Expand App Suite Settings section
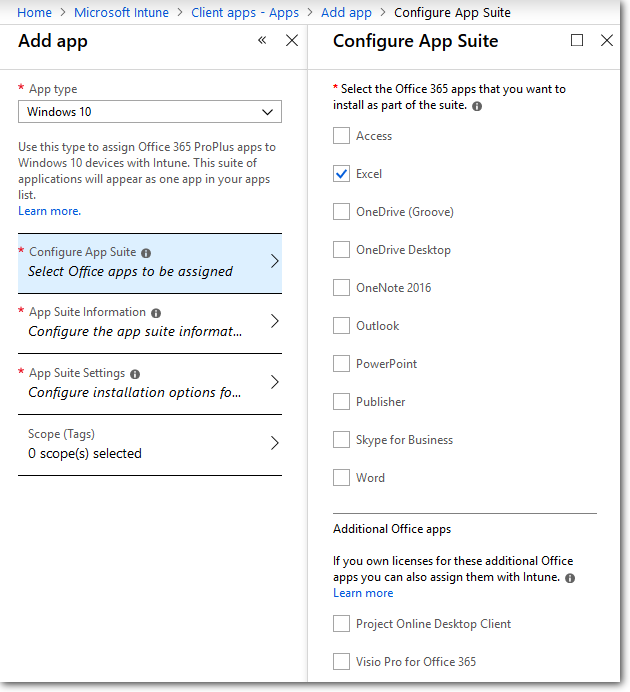This screenshot has width=630, height=692. tap(150, 383)
